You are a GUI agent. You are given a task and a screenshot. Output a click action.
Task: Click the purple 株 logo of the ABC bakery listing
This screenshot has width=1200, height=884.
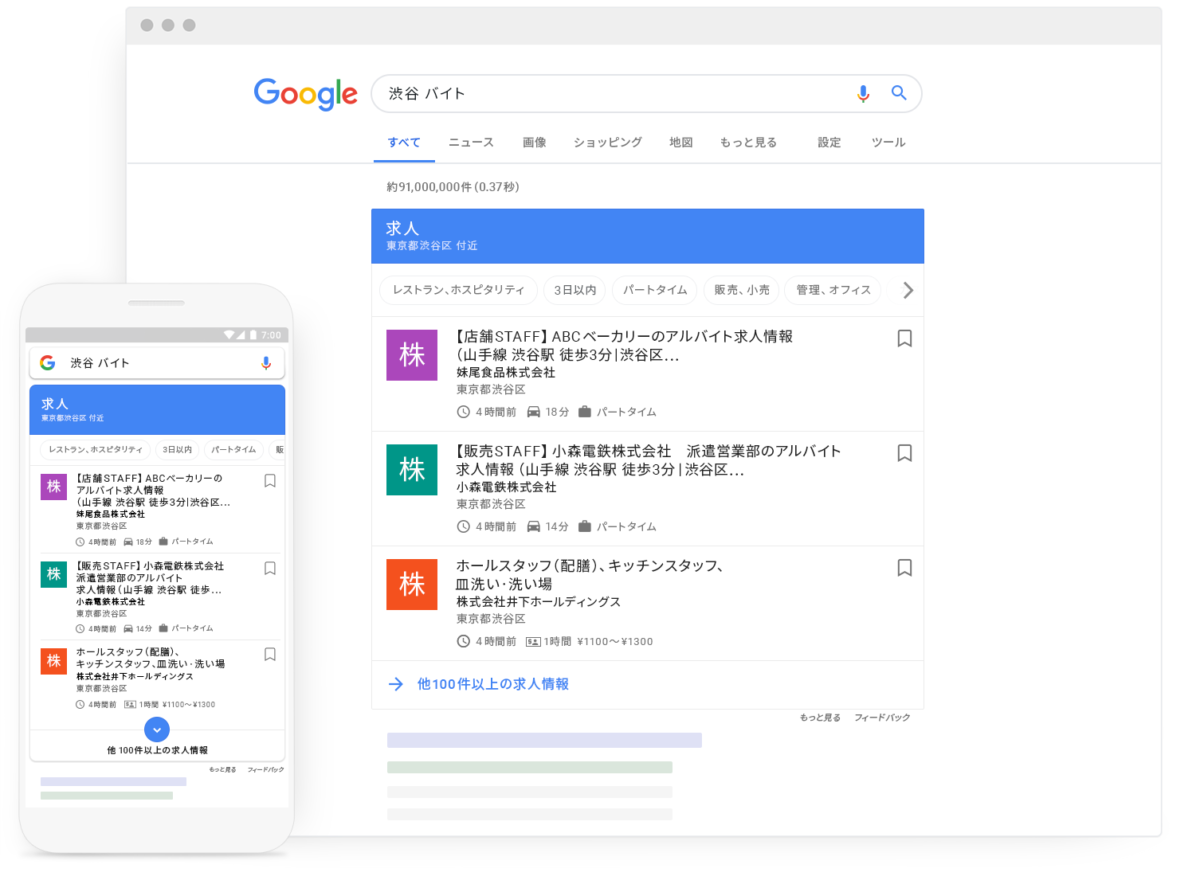click(x=412, y=355)
